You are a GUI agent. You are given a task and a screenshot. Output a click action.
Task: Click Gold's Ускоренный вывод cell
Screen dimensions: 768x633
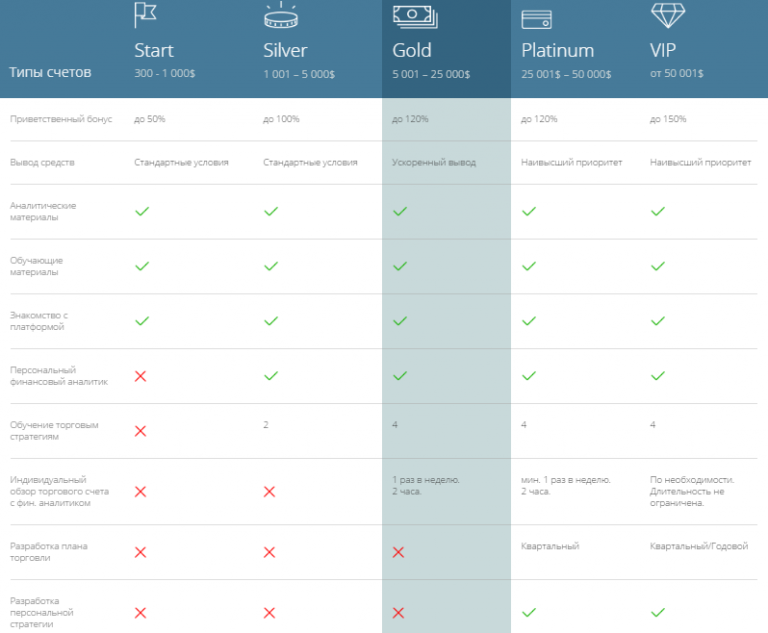[433, 162]
